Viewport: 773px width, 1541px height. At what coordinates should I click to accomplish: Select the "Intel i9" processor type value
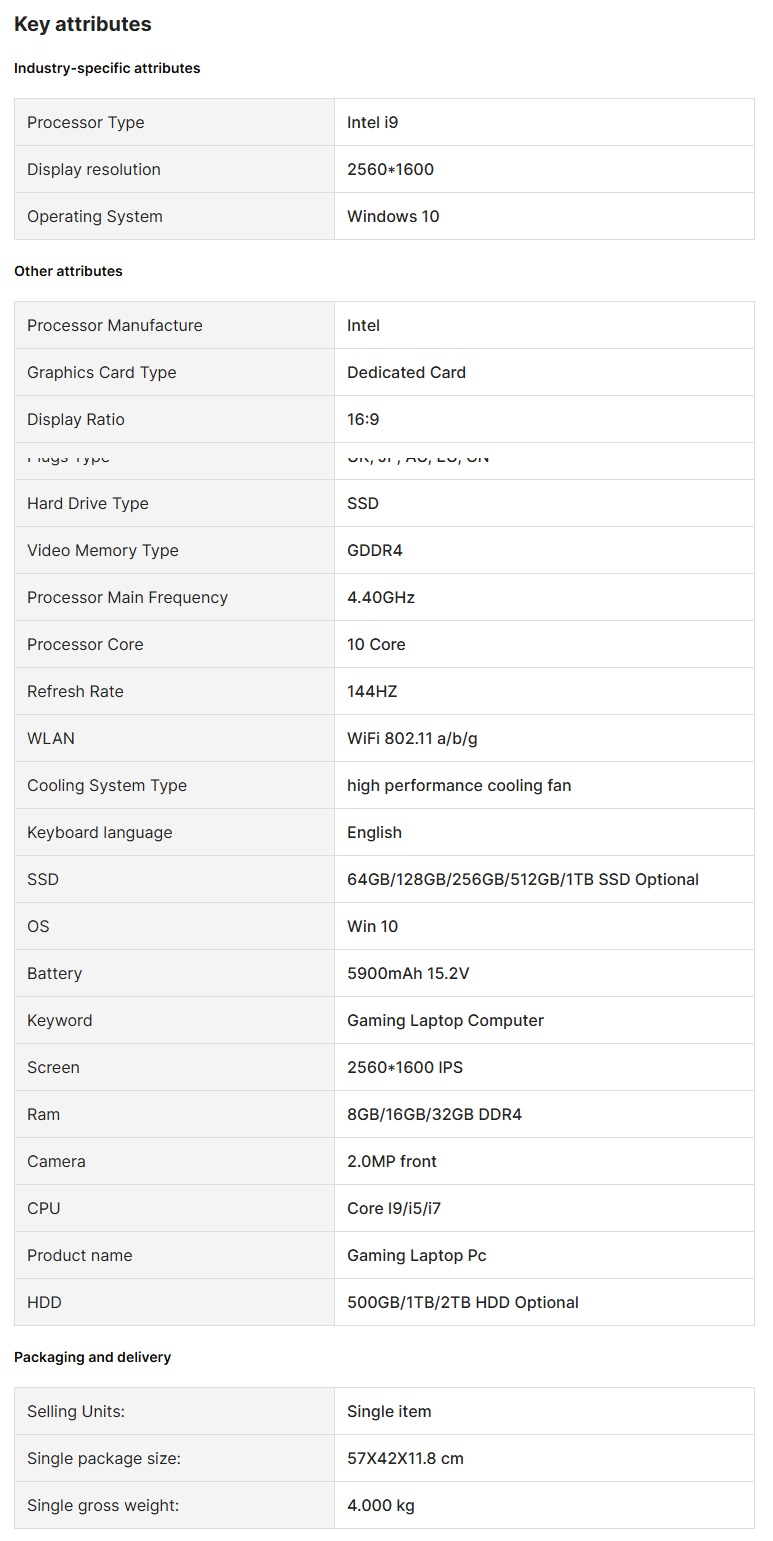click(372, 122)
